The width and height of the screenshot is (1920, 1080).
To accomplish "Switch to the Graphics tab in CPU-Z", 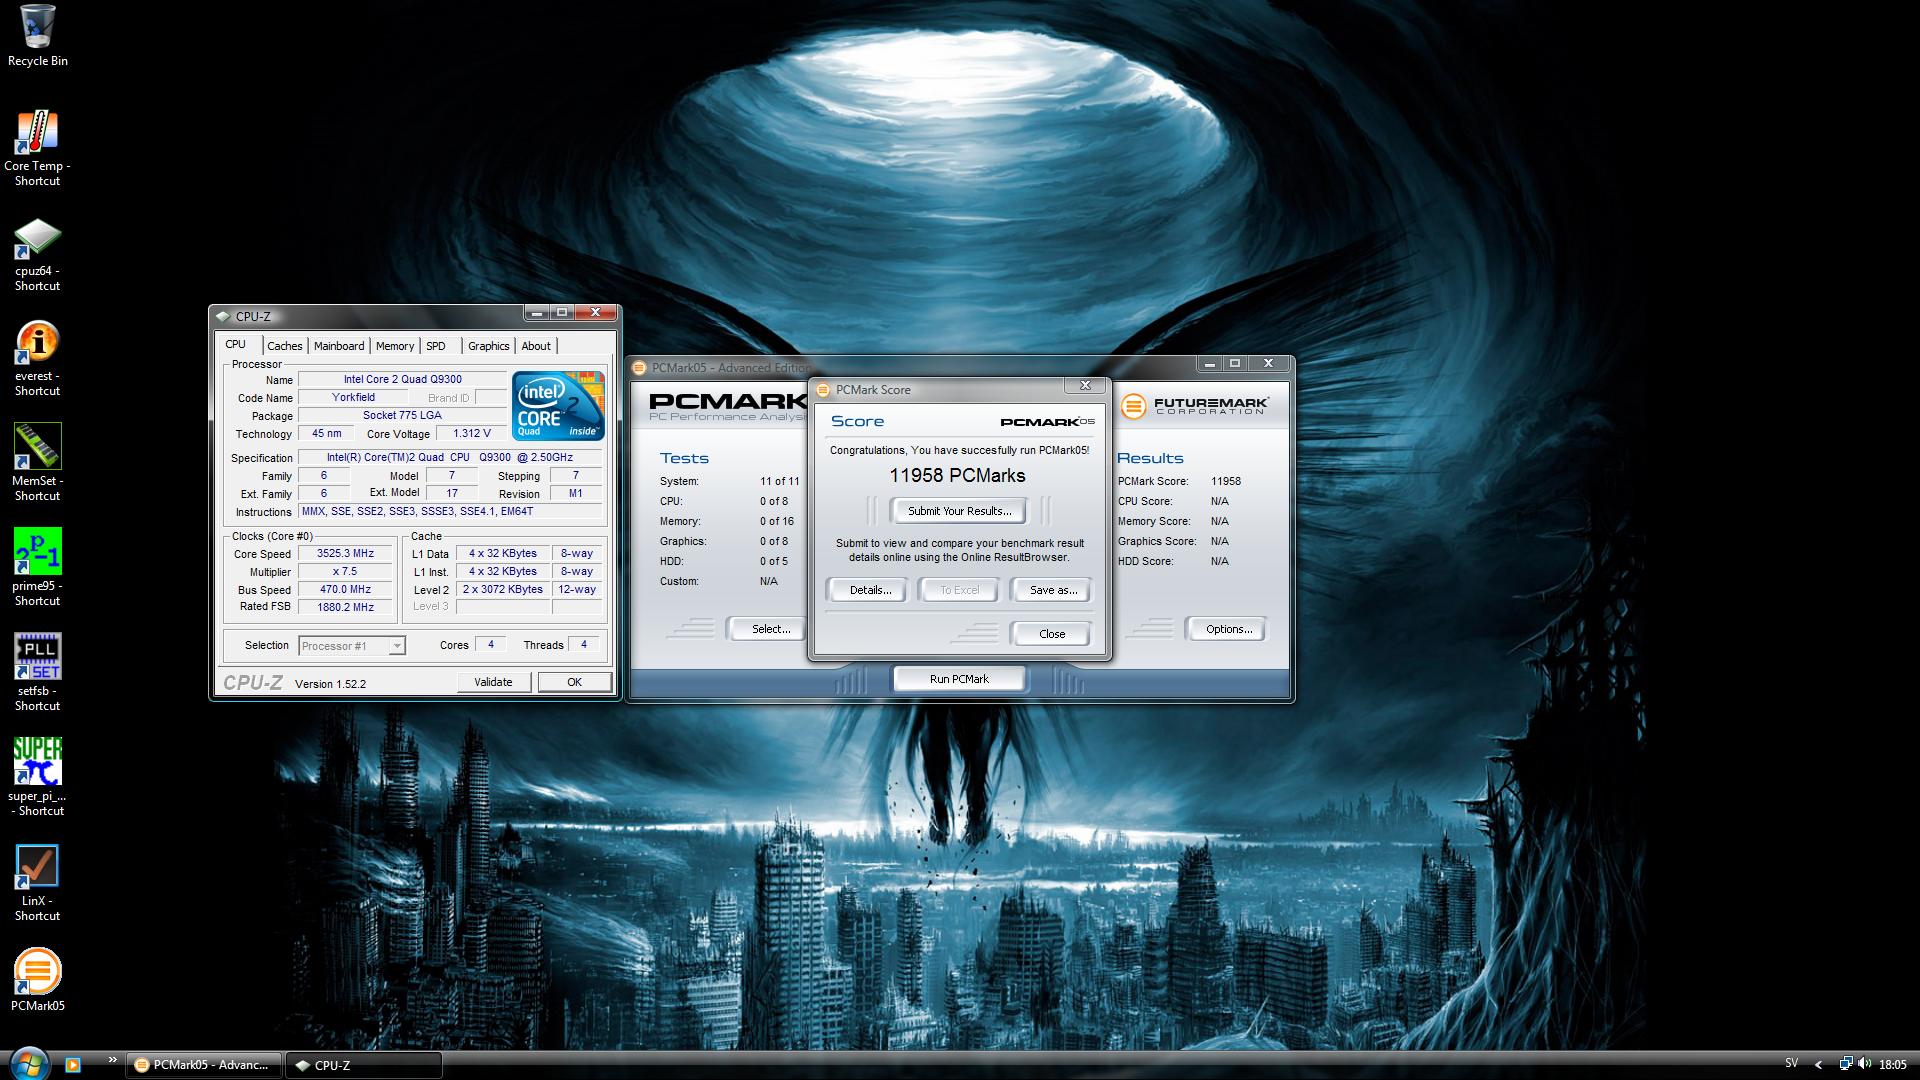I will coord(488,346).
